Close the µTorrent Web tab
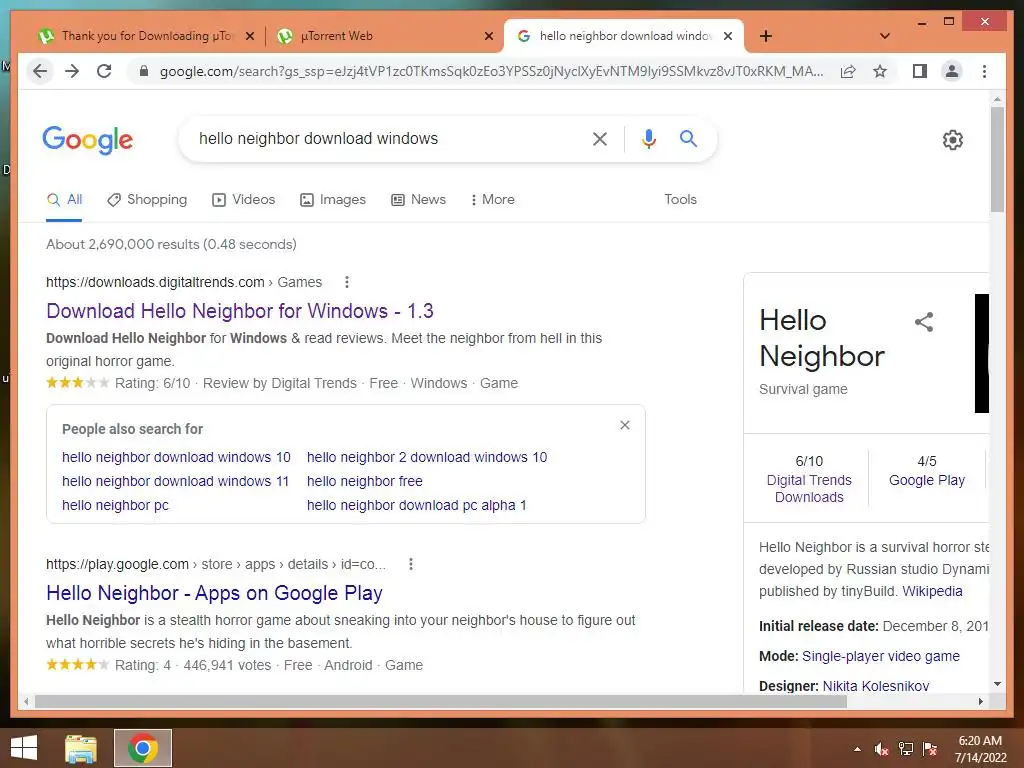This screenshot has height=768, width=1024. click(488, 36)
